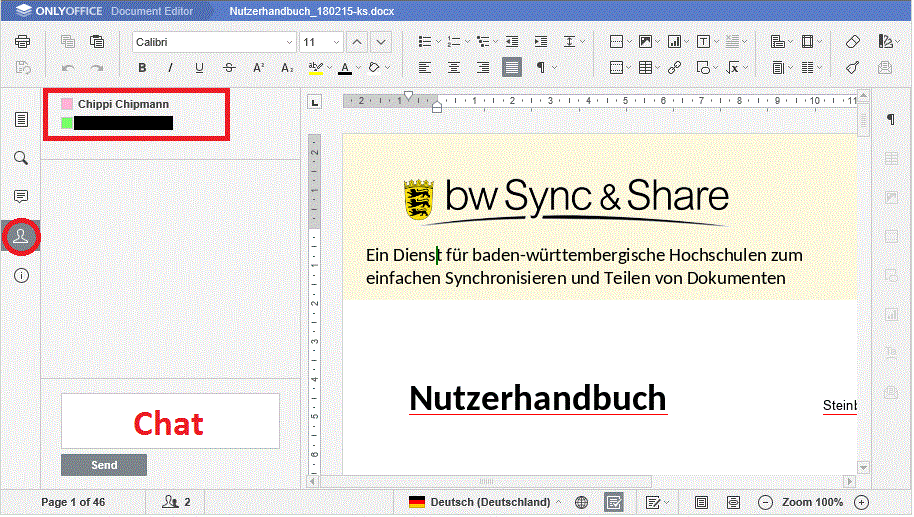Toggle Bold formatting
914x517 pixels.
pyautogui.click(x=142, y=68)
